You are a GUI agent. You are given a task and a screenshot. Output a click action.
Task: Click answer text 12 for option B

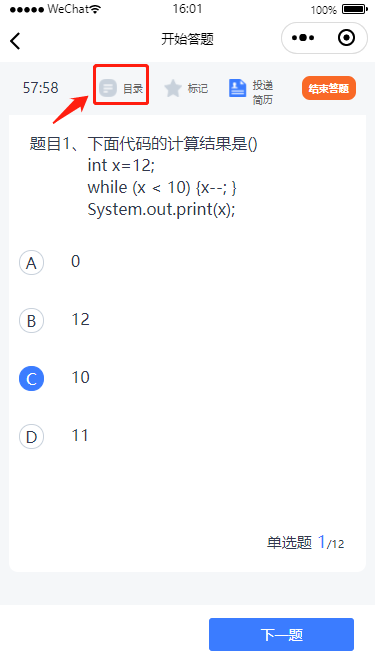tap(80, 319)
